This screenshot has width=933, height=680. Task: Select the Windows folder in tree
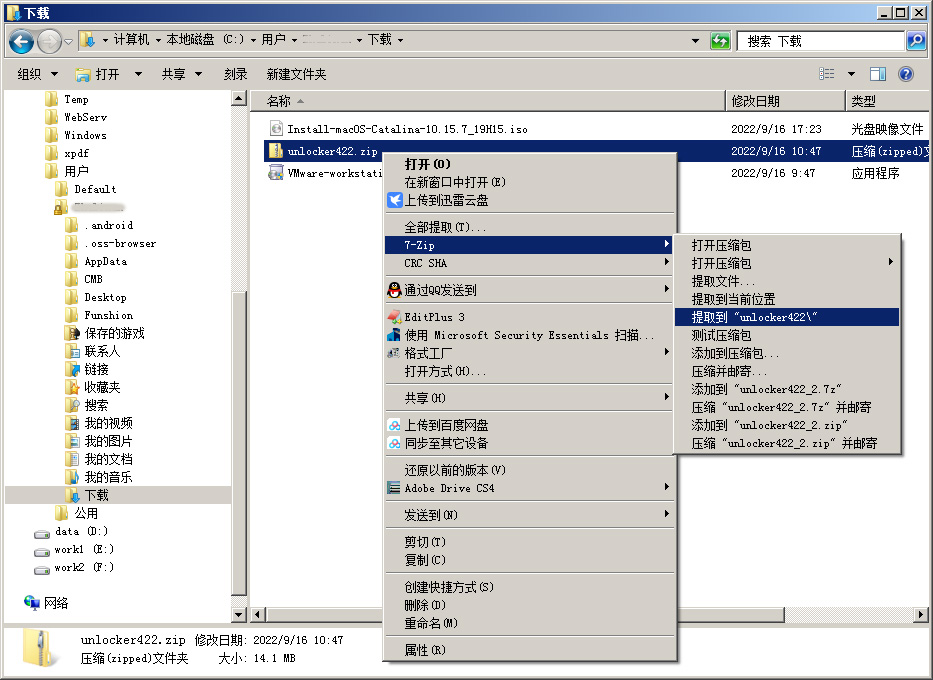pyautogui.click(x=85, y=135)
